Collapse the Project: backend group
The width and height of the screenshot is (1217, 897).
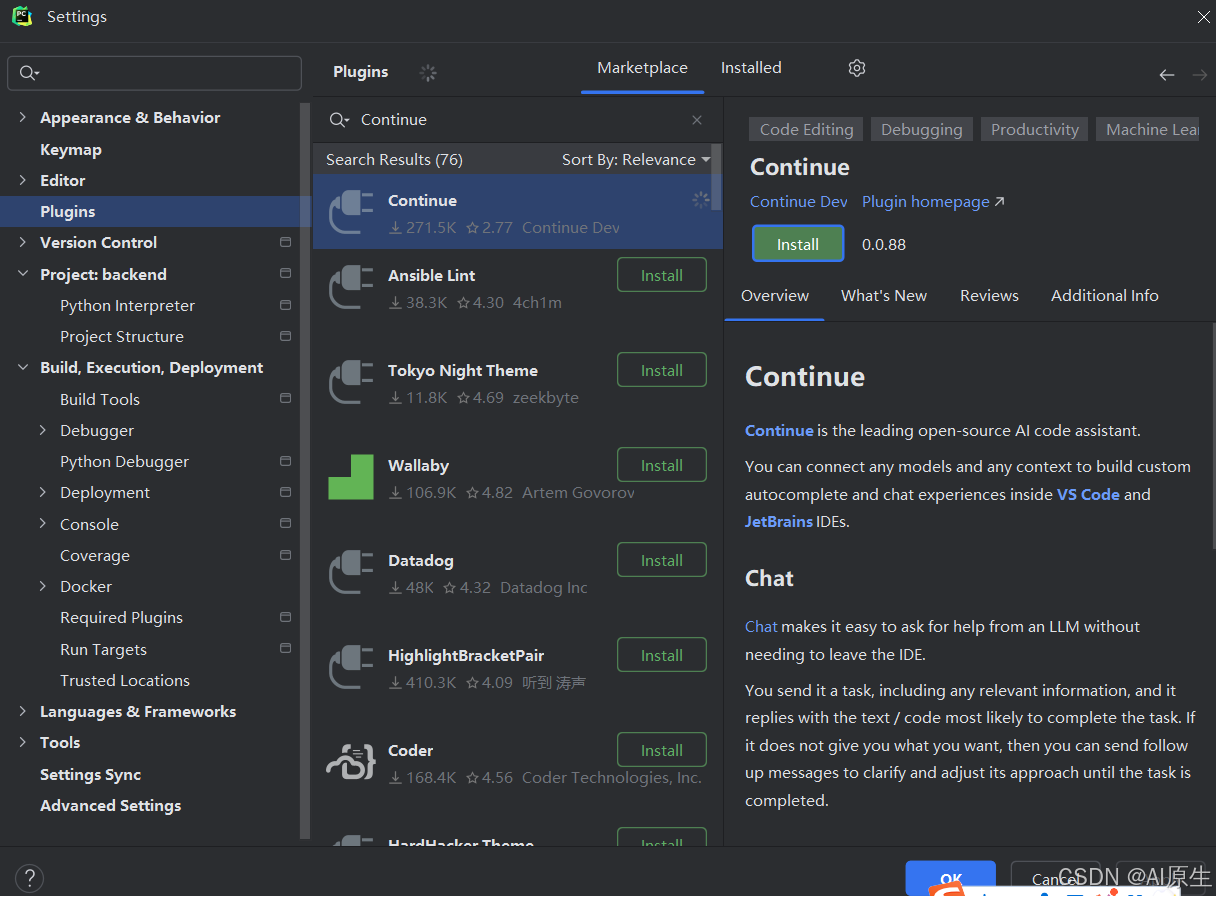[x=23, y=274]
